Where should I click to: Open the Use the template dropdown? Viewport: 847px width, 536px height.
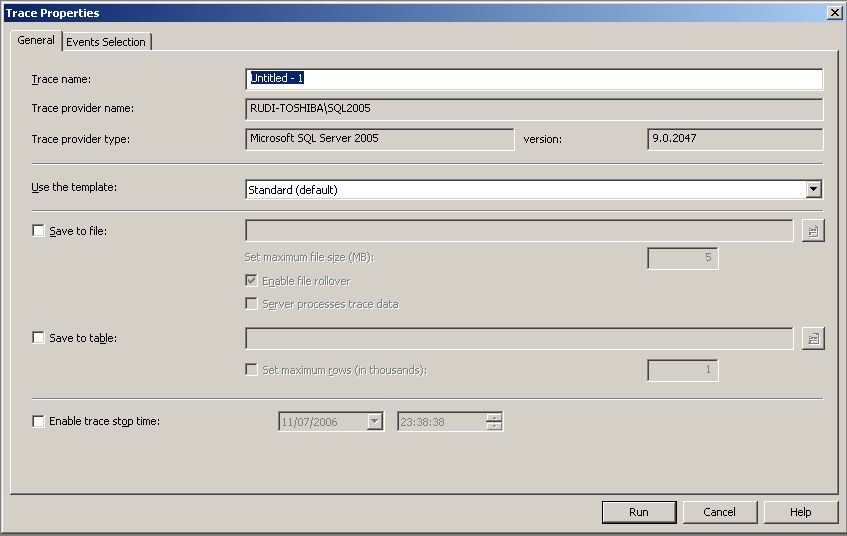(x=813, y=189)
